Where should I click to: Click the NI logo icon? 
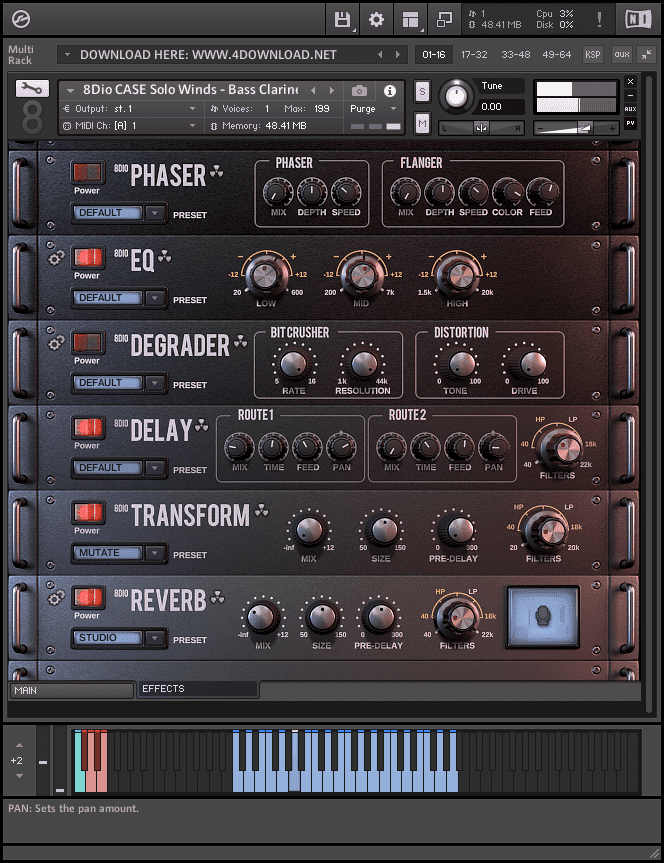pyautogui.click(x=638, y=20)
